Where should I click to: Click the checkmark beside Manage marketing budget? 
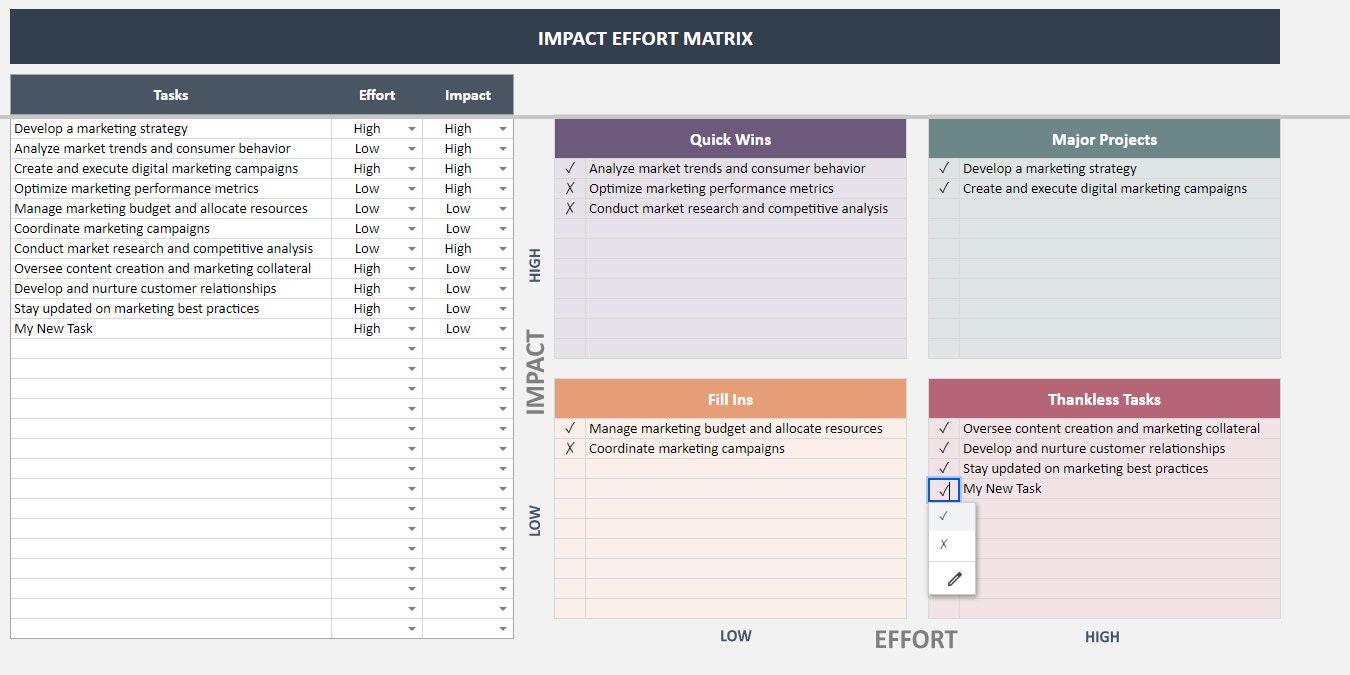[570, 428]
